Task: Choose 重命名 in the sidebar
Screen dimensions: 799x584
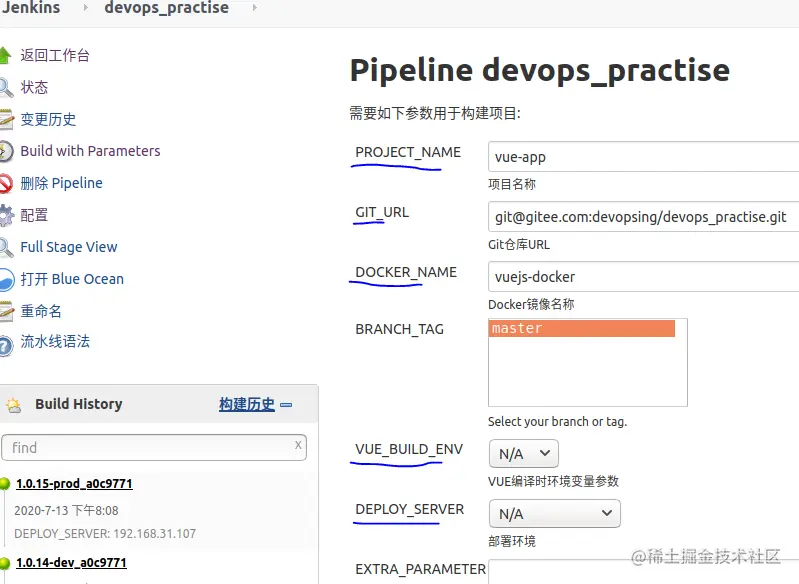Action: click(41, 311)
